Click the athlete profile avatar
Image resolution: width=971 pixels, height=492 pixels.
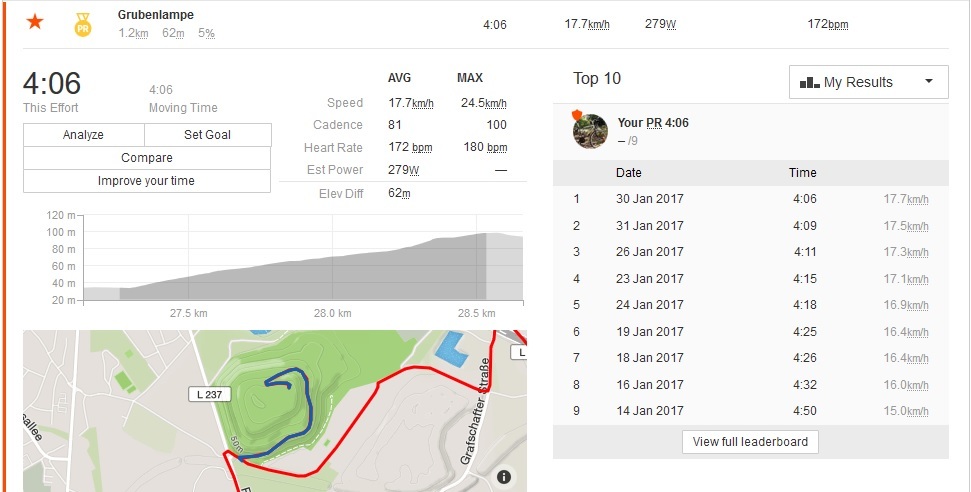(x=590, y=131)
